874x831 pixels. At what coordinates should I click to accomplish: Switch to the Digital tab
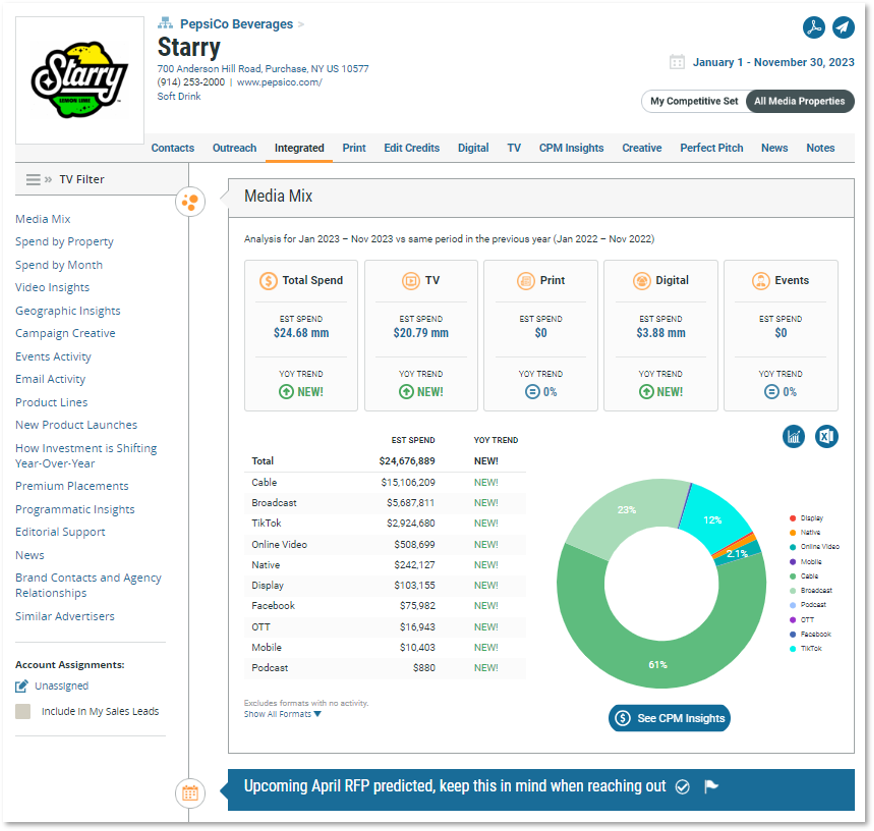[x=473, y=148]
